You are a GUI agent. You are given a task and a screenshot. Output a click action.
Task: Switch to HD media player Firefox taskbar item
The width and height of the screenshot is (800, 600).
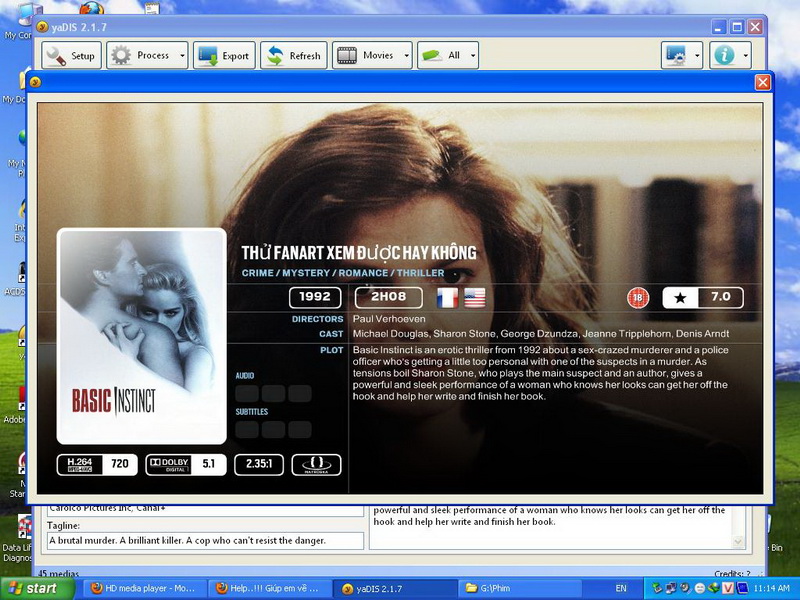[143, 588]
